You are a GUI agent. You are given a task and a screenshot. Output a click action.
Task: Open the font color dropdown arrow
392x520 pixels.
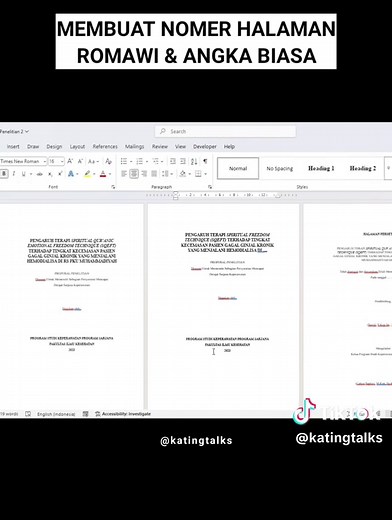click(x=110, y=174)
